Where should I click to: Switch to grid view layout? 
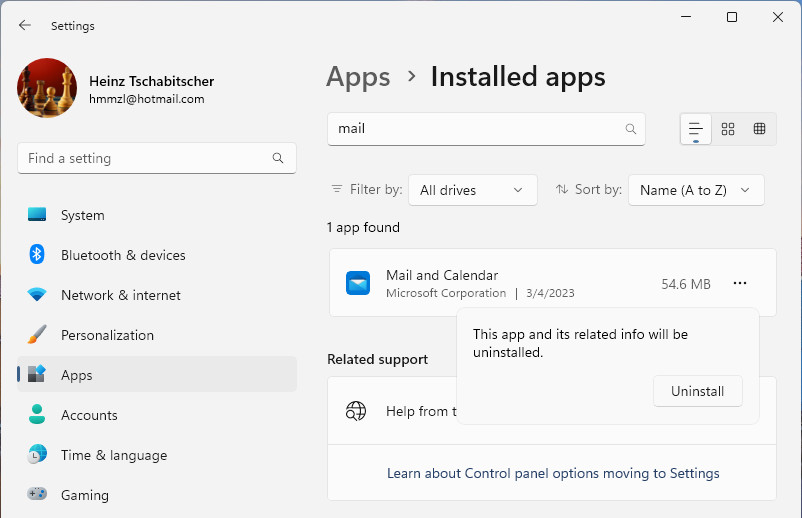728,129
